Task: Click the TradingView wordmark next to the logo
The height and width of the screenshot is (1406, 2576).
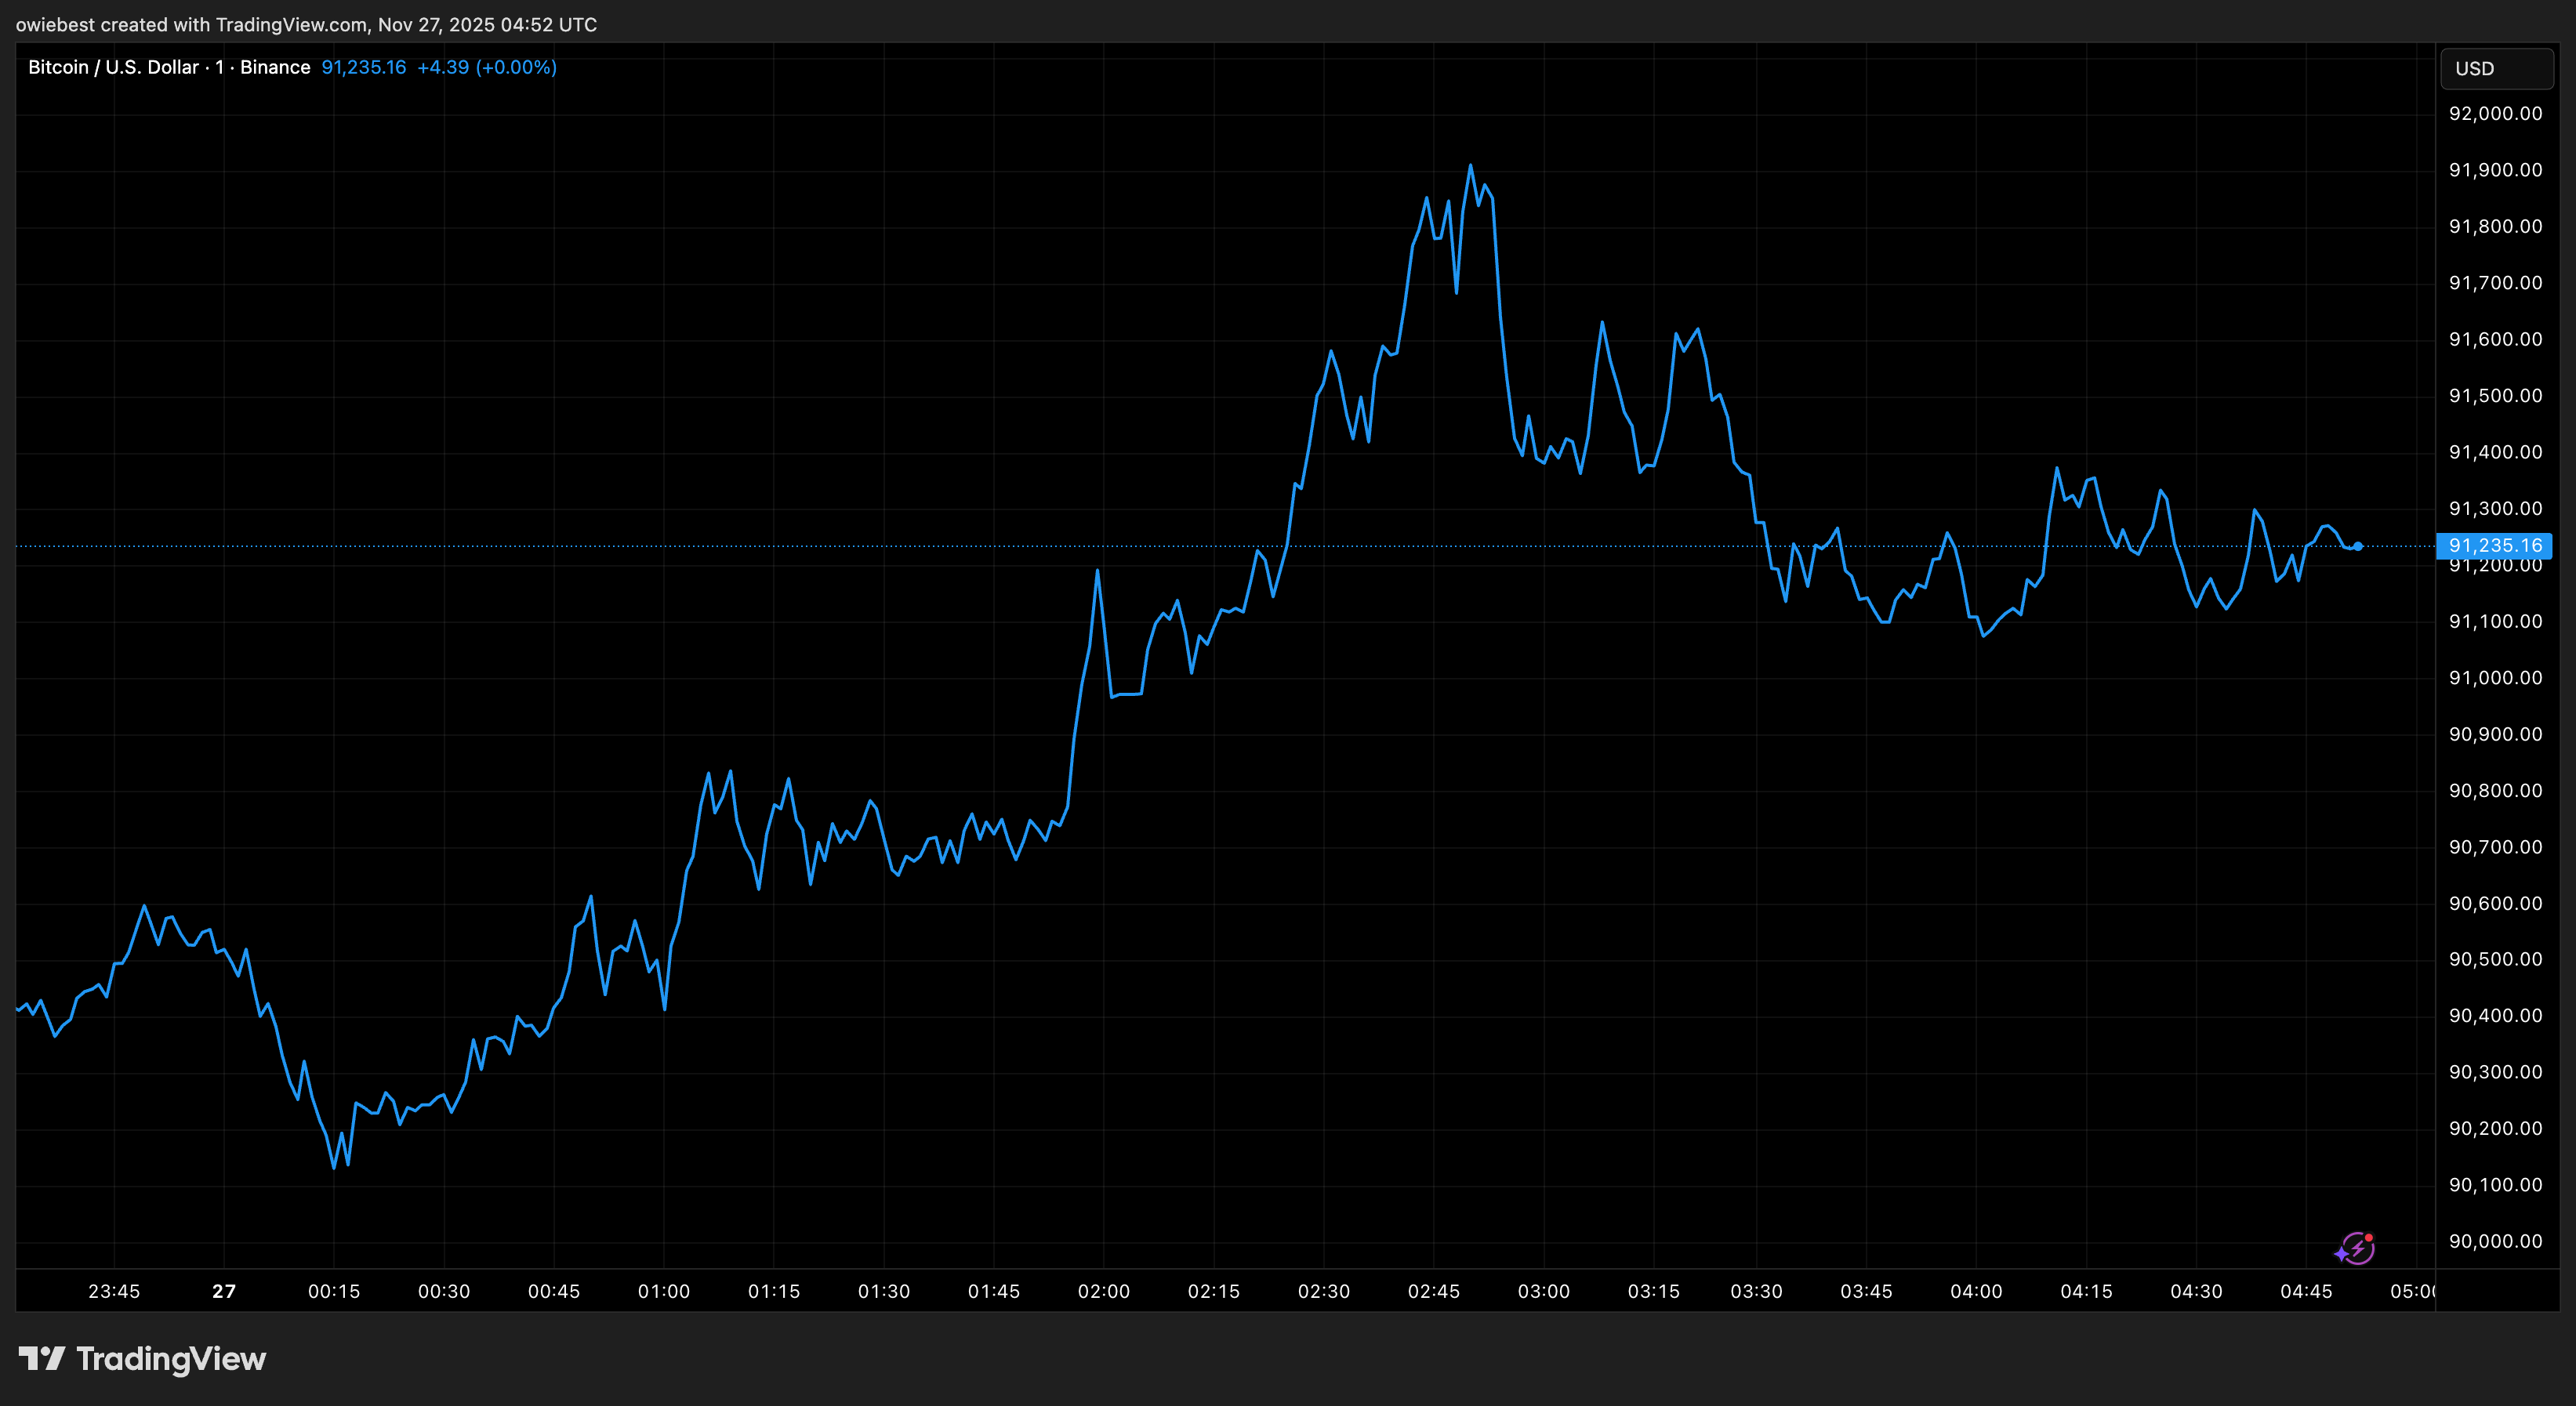Action: click(170, 1360)
